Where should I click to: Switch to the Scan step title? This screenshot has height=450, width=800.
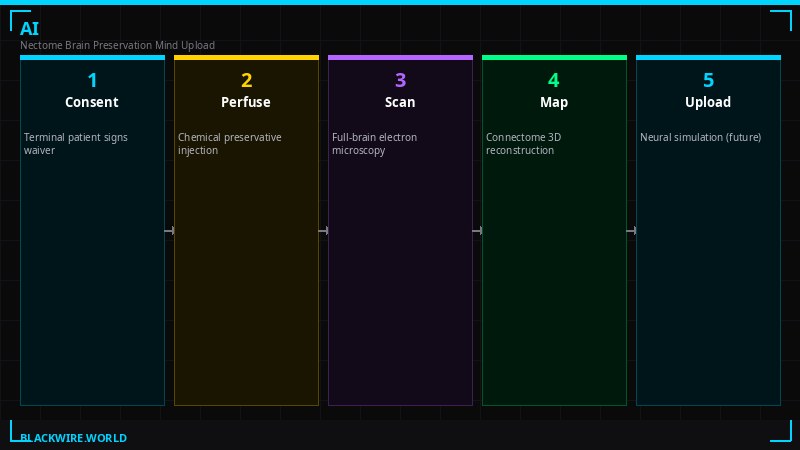click(x=400, y=102)
